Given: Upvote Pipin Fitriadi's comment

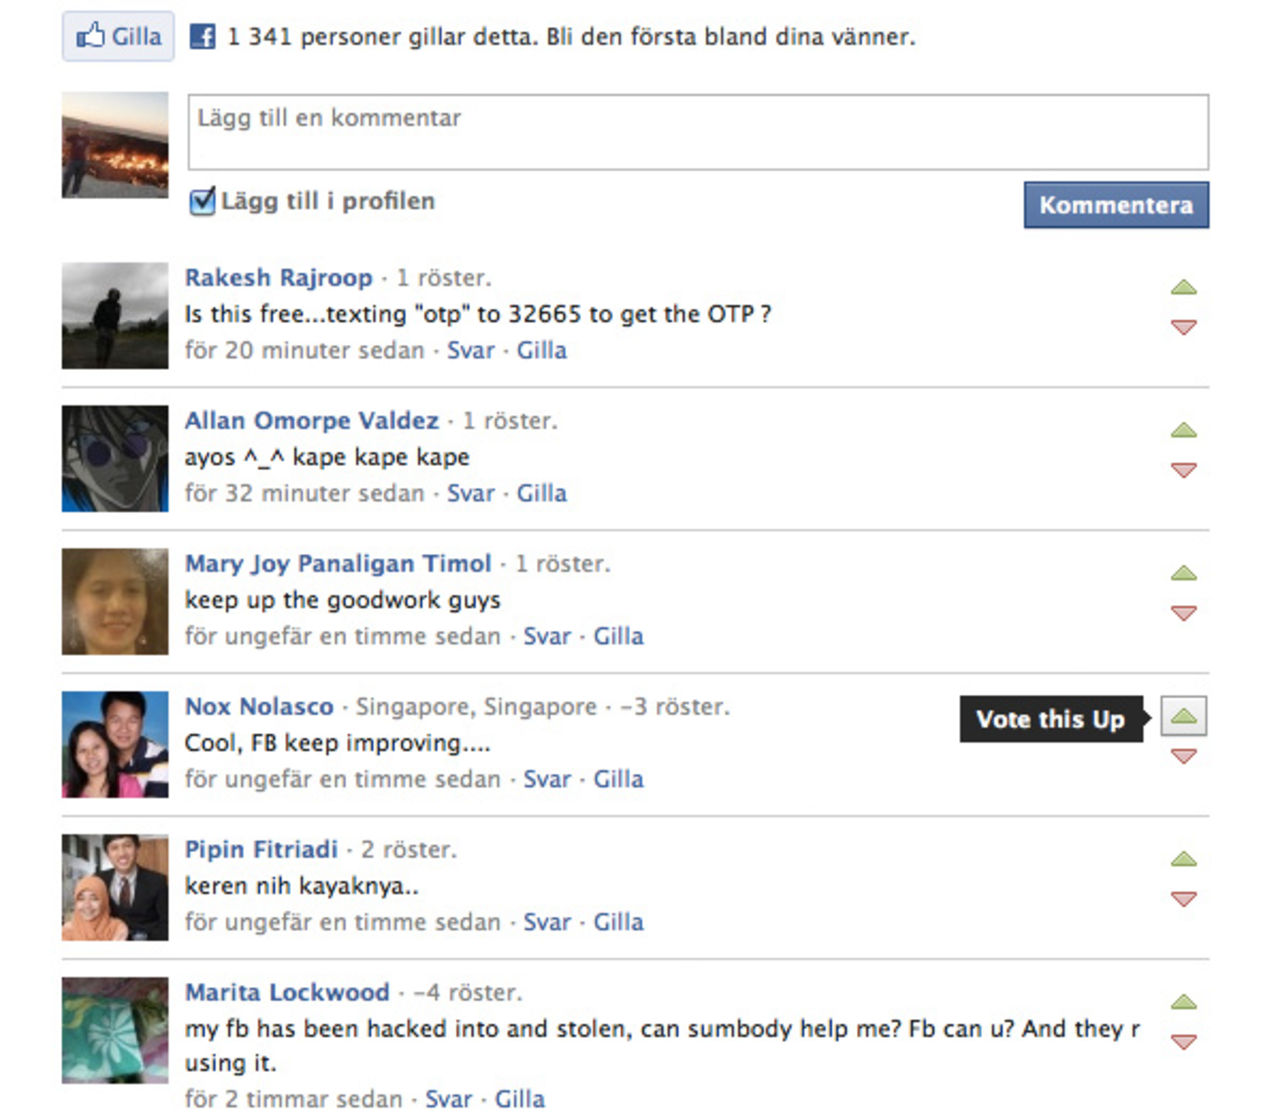Looking at the screenshot, I should click(1183, 858).
